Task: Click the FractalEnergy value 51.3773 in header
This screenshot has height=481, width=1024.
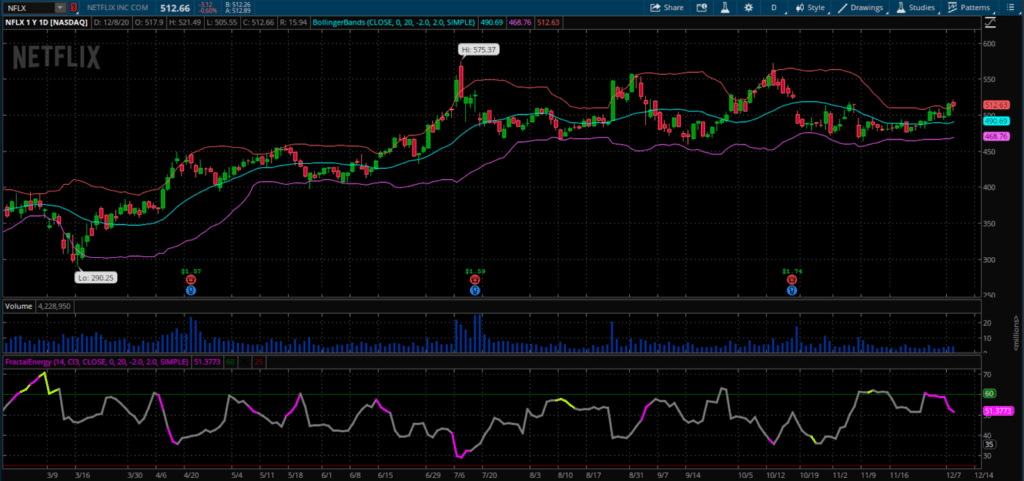Action: (207, 361)
